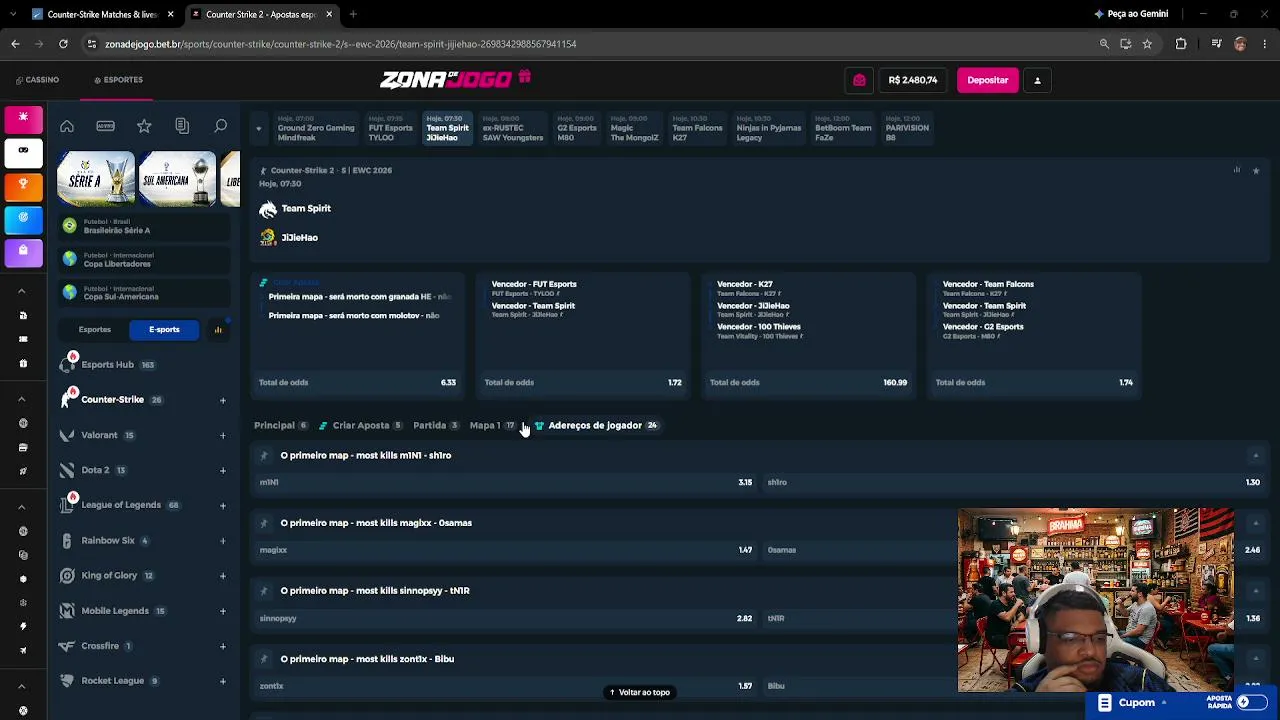Open the Chrome profile avatar
The width and height of the screenshot is (1280, 720).
tap(1240, 44)
